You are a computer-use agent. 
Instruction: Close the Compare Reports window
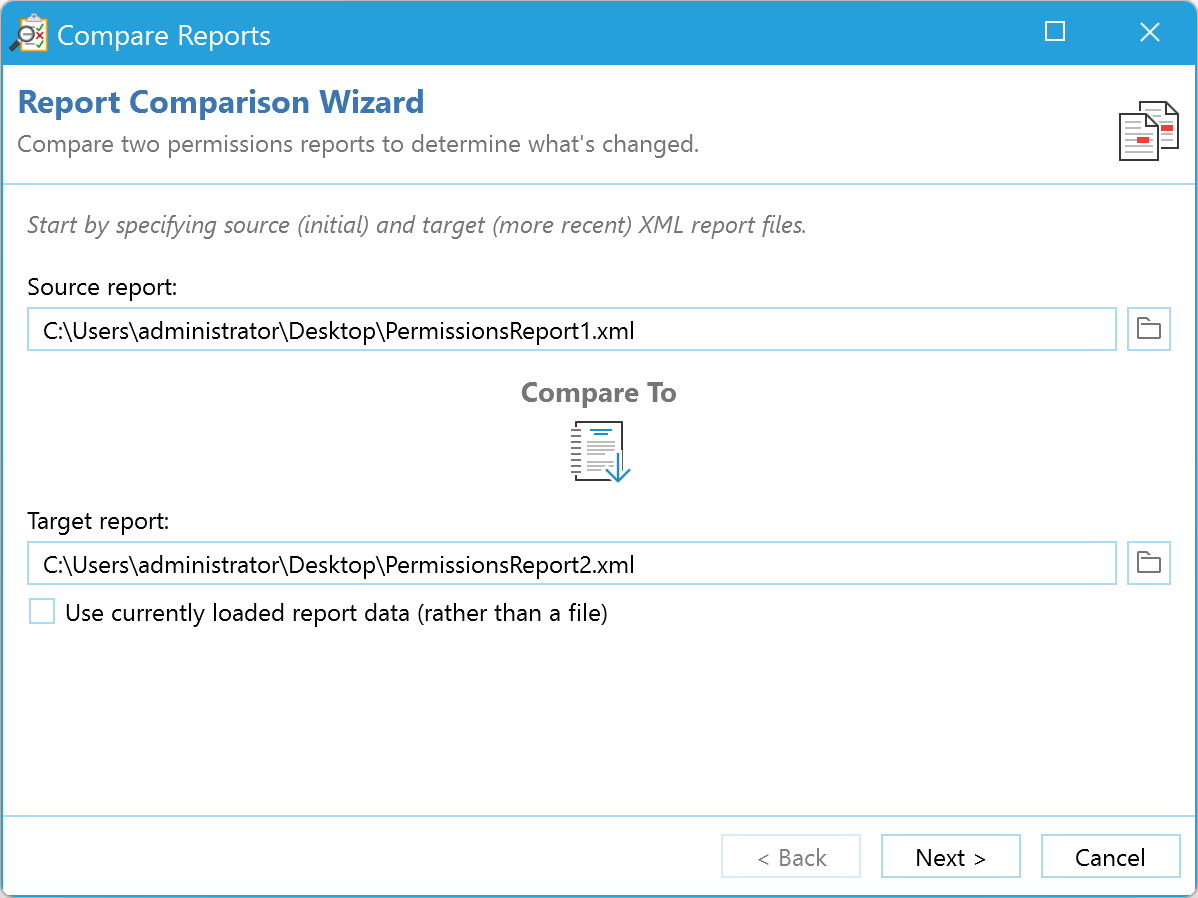[1149, 31]
